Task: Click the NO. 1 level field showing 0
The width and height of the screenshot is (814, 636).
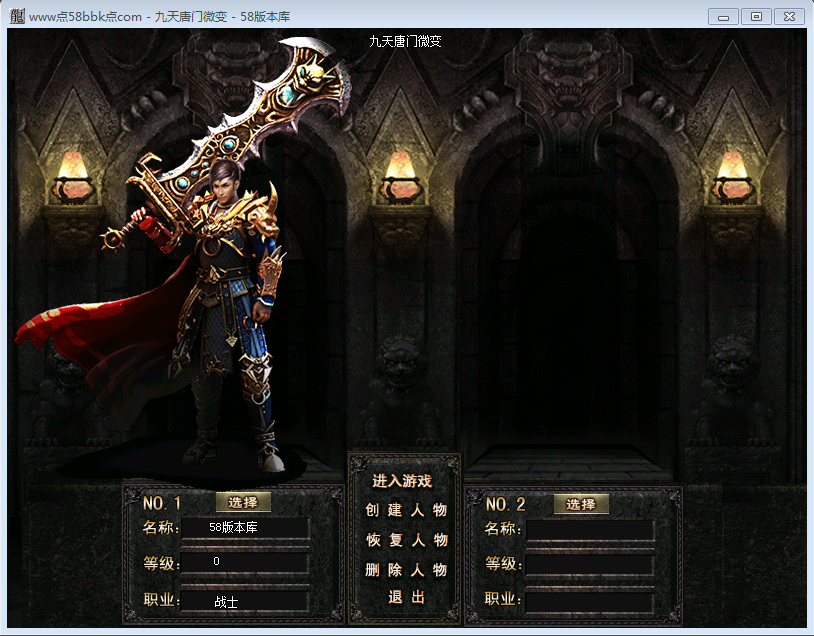Action: point(245,562)
